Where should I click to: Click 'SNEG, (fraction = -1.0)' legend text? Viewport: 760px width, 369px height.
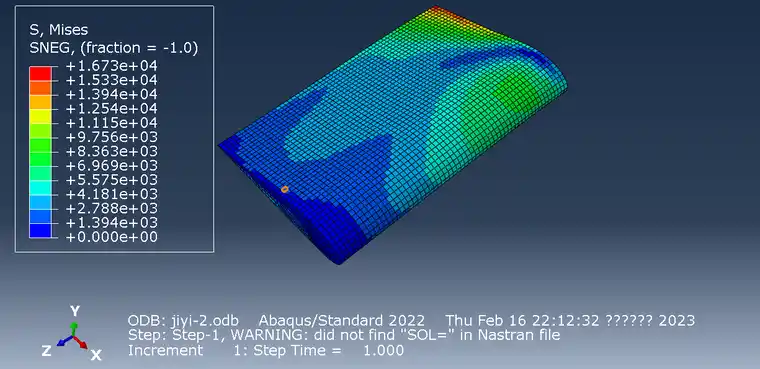(114, 48)
